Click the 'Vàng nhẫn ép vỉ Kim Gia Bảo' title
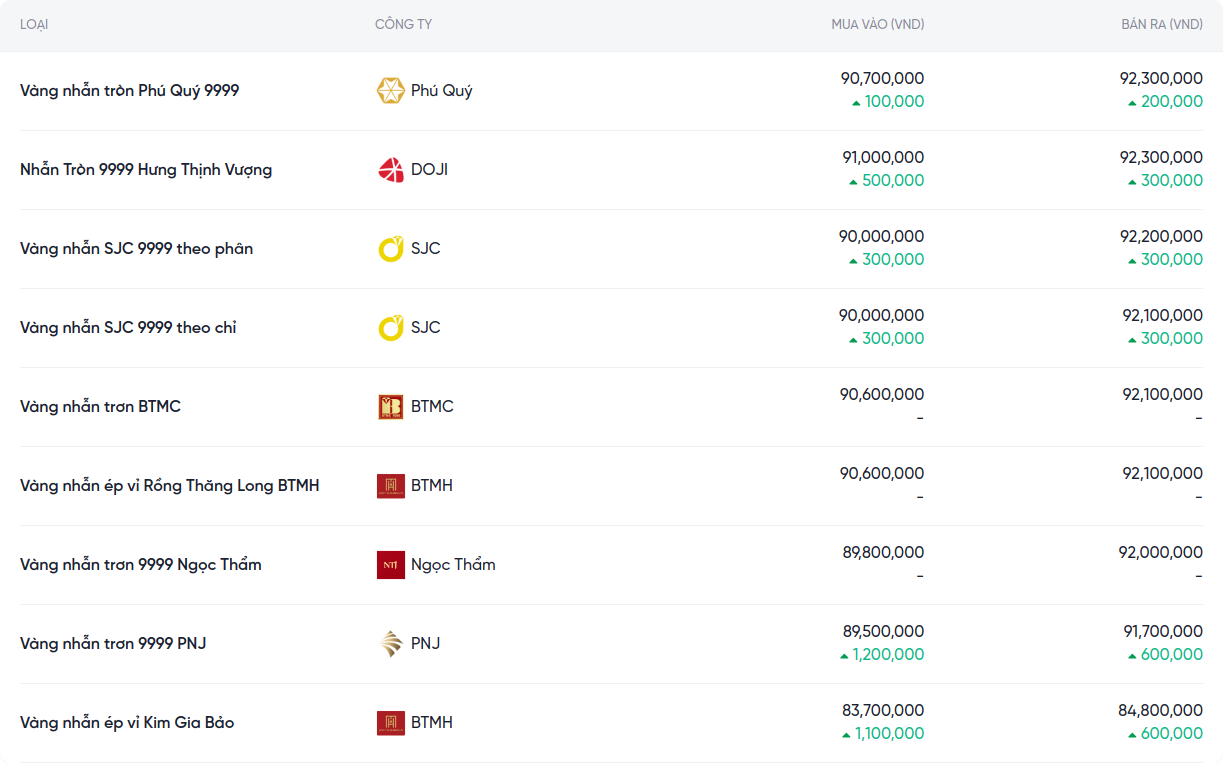Image resolution: width=1223 pixels, height=763 pixels. (x=127, y=723)
